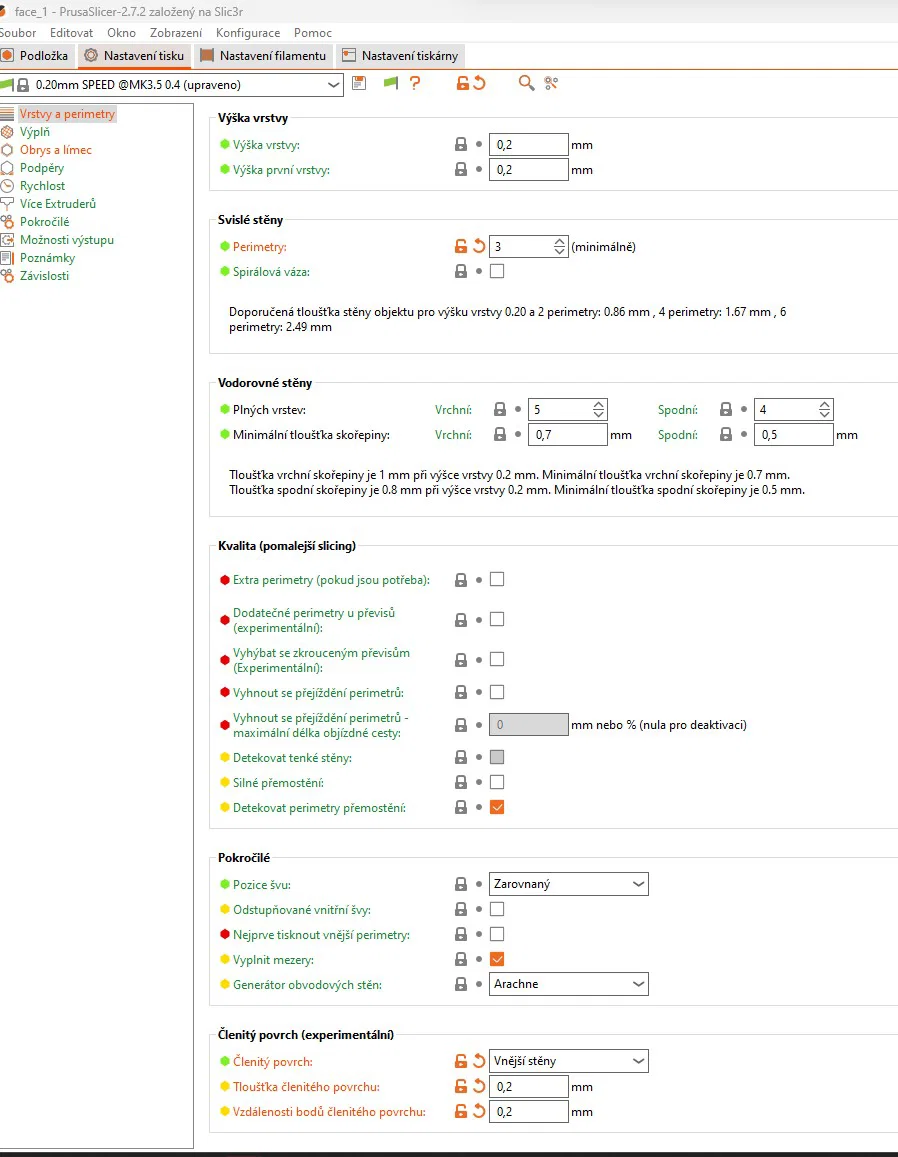
Task: Switch to the Nastavení tiskárny tab
Action: [x=400, y=56]
